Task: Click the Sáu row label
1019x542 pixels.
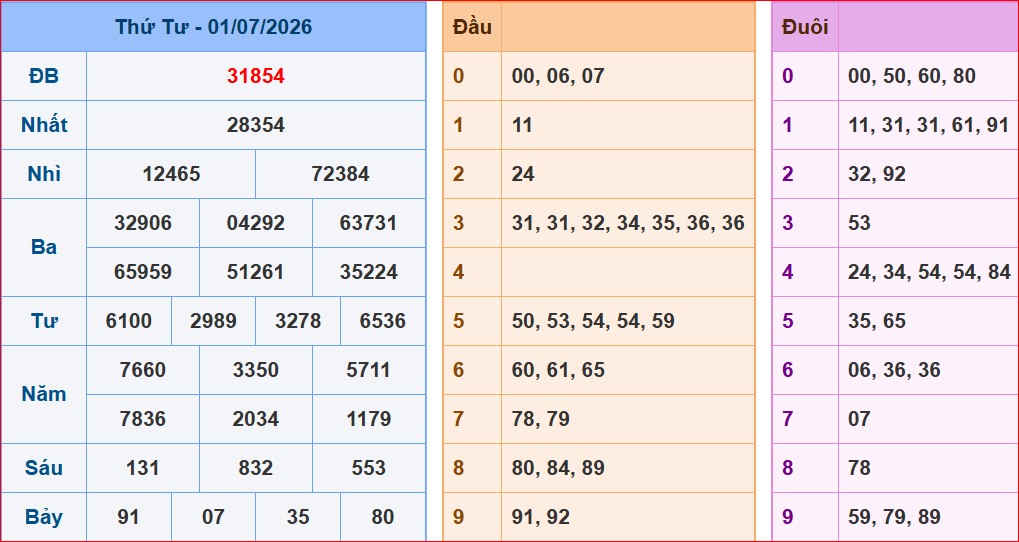Action: pos(44,468)
